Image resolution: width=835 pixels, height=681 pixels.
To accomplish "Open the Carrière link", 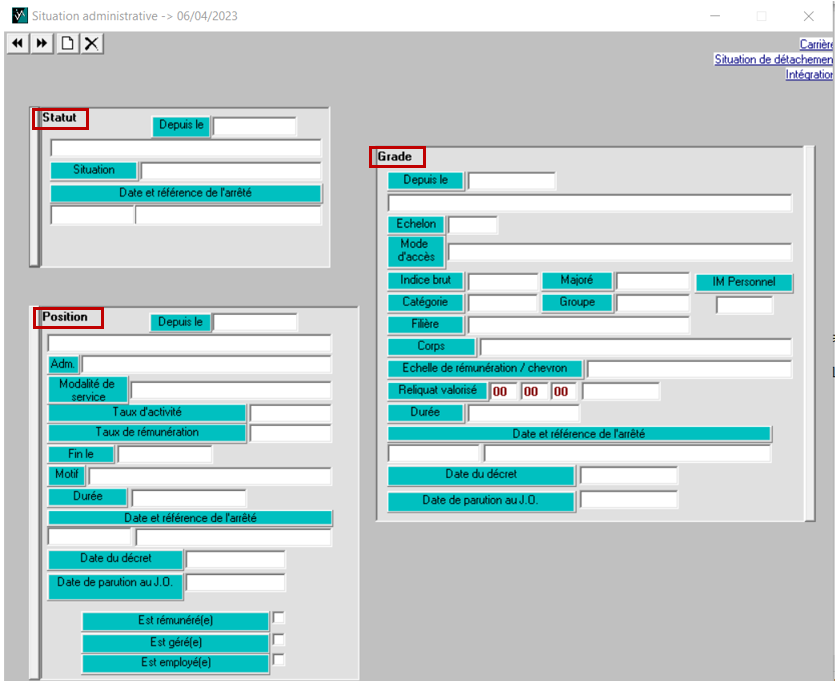I will [816, 44].
